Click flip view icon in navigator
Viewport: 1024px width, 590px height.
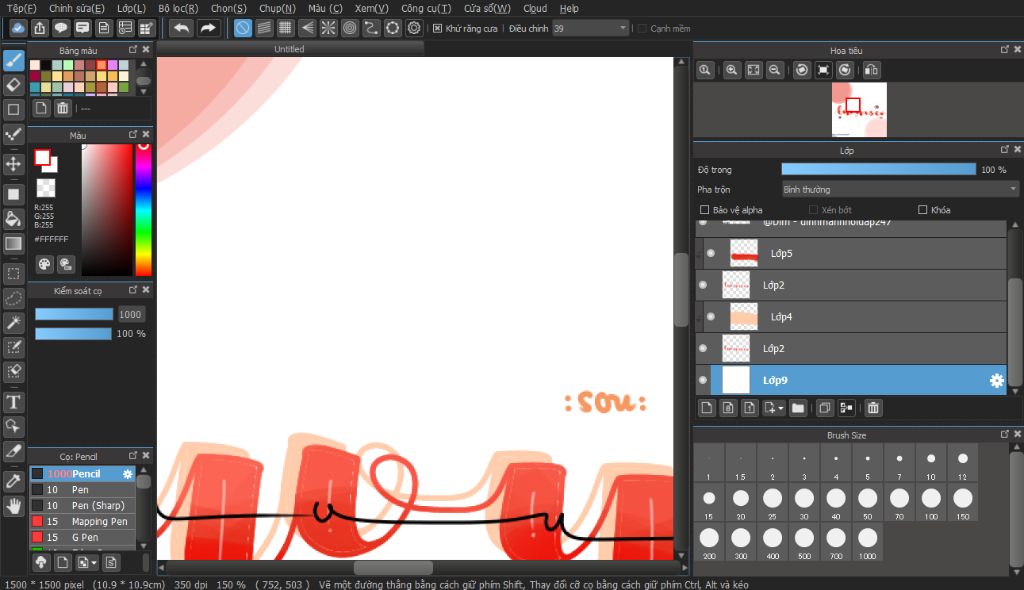pyautogui.click(x=871, y=70)
